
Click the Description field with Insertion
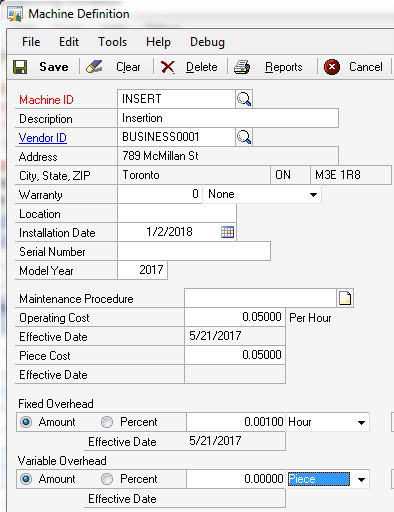(x=228, y=118)
